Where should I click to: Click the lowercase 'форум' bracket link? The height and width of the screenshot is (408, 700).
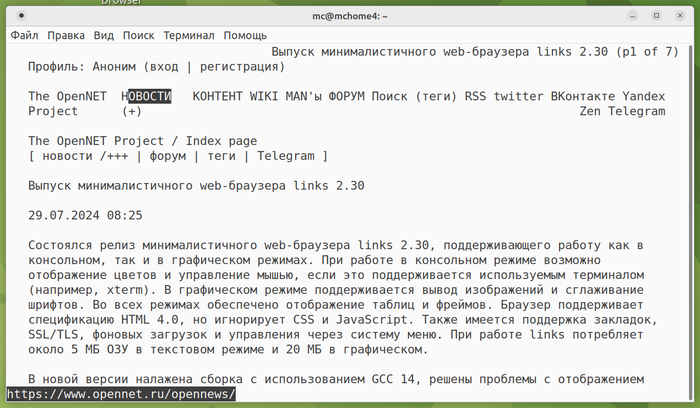pyautogui.click(x=167, y=156)
